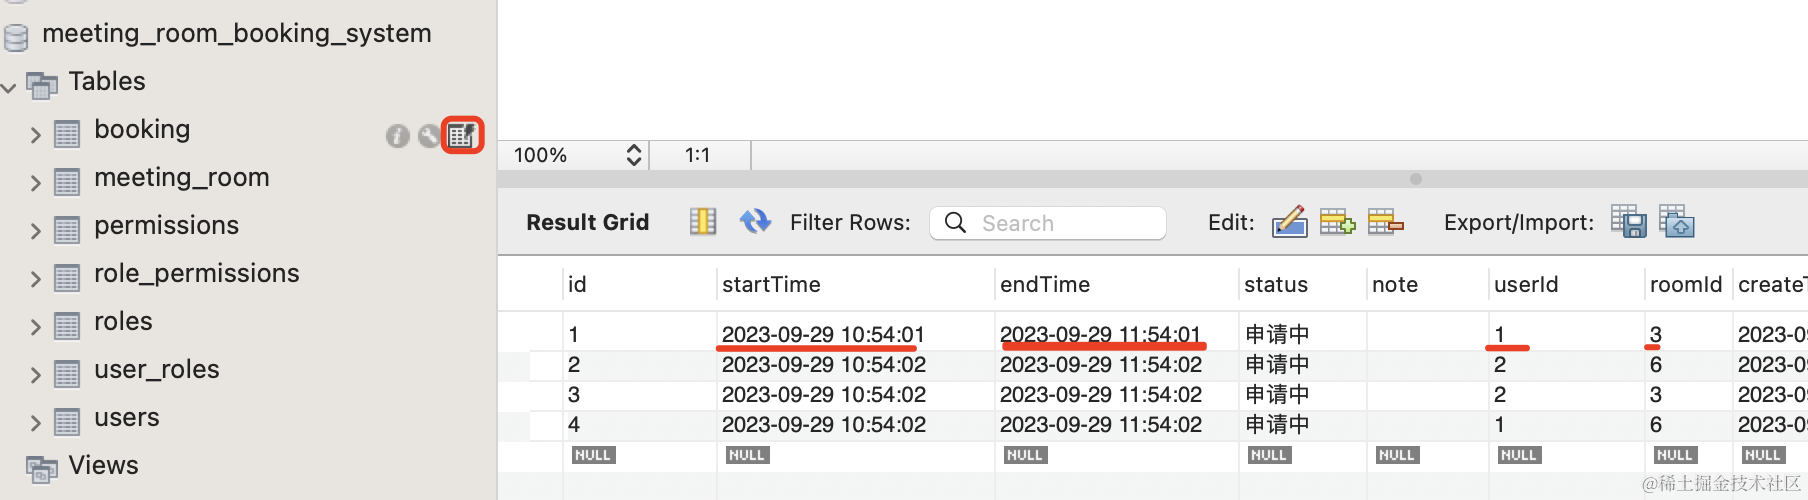
Task: Select the endTime cell in row 3
Action: pos(1100,395)
